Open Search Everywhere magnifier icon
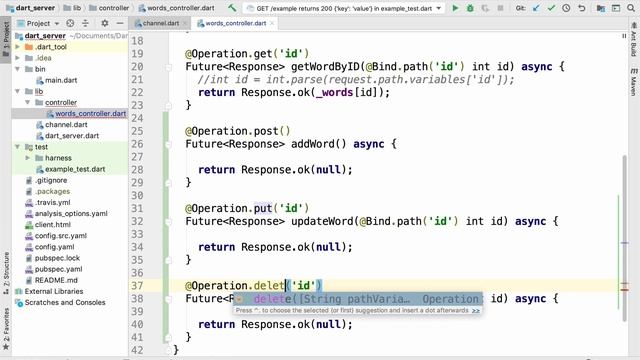The width and height of the screenshot is (640, 360). pos(631,8)
